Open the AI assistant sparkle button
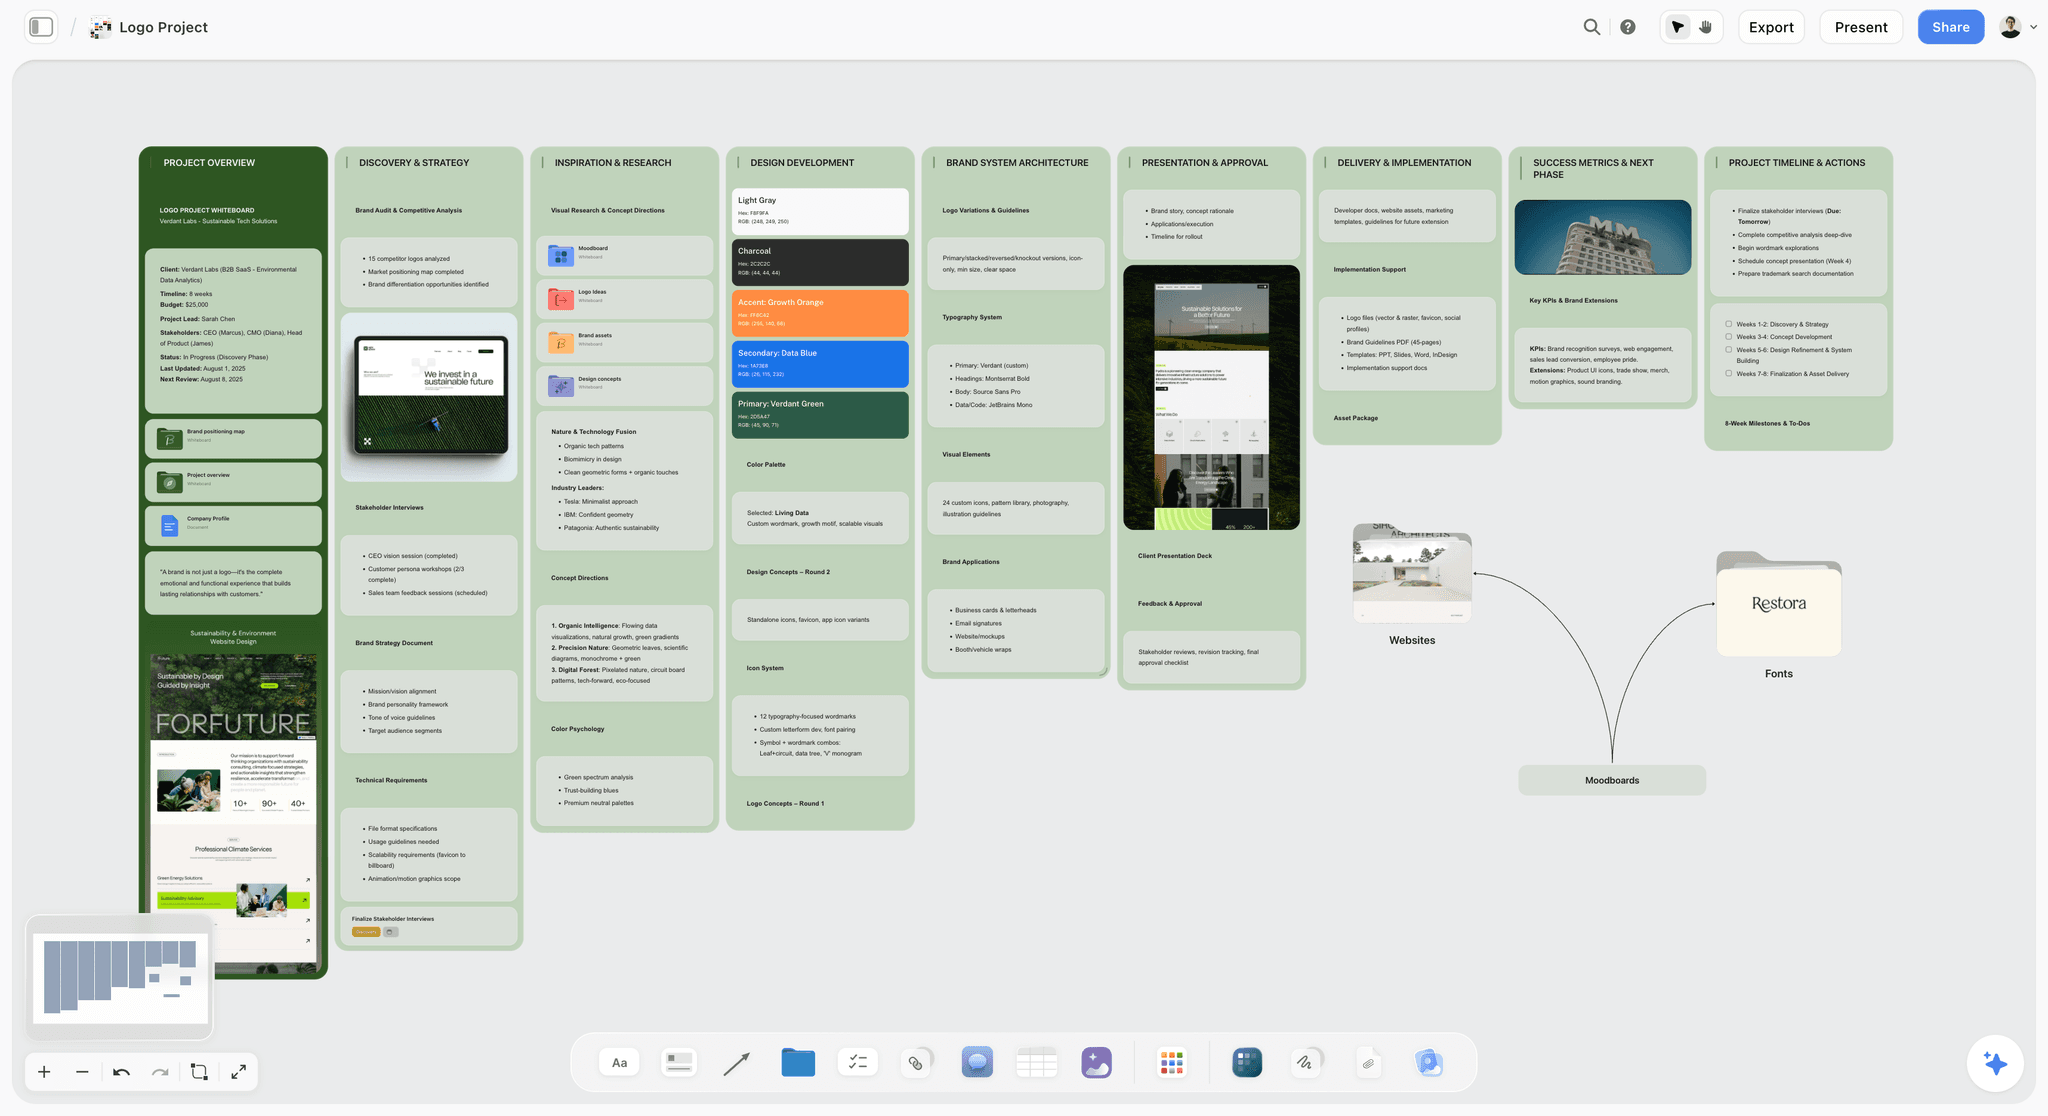Viewport: 2048px width, 1116px height. 1995,1063
